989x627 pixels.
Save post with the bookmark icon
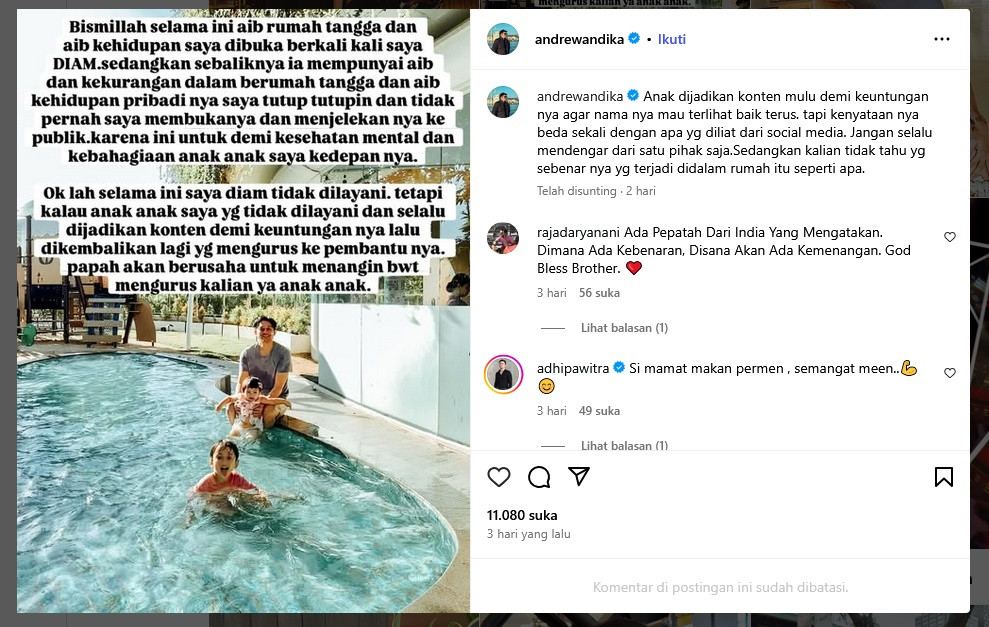[x=944, y=477]
